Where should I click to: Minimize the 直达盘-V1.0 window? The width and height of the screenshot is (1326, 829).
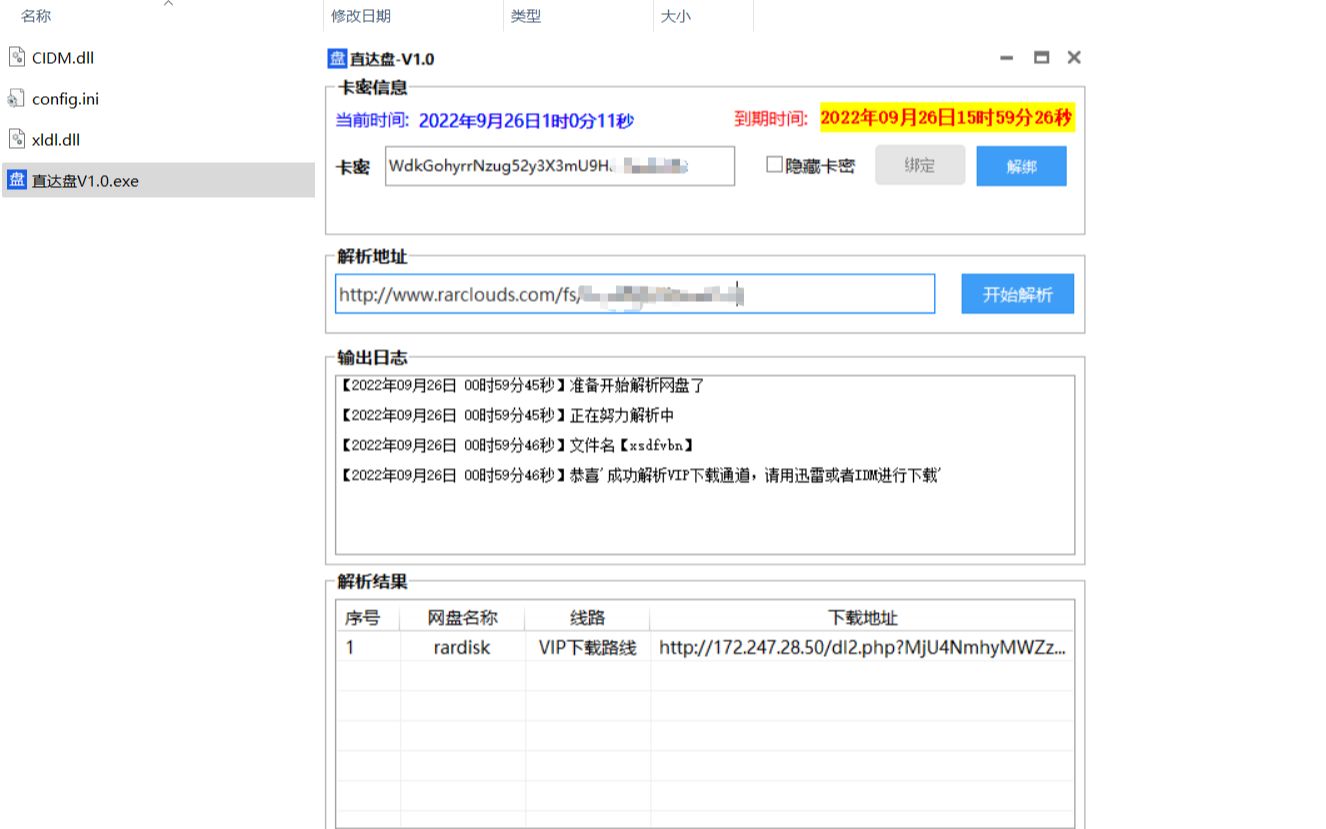tap(1007, 58)
